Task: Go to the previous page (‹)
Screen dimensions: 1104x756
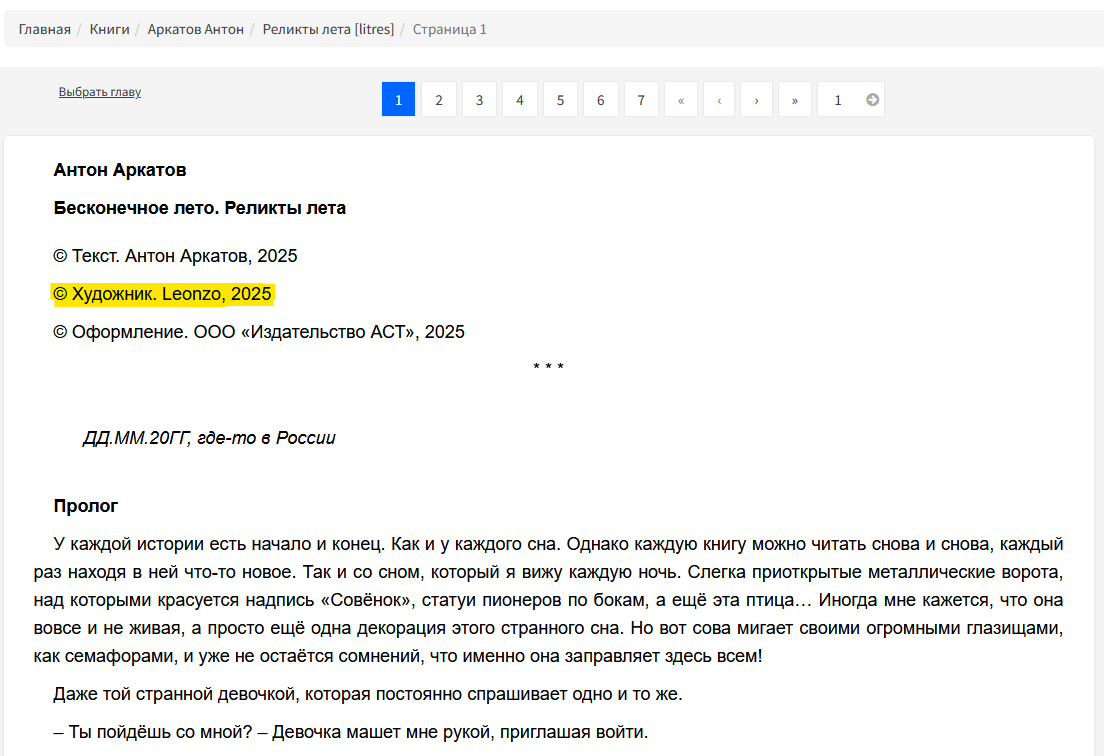Action: pos(719,100)
